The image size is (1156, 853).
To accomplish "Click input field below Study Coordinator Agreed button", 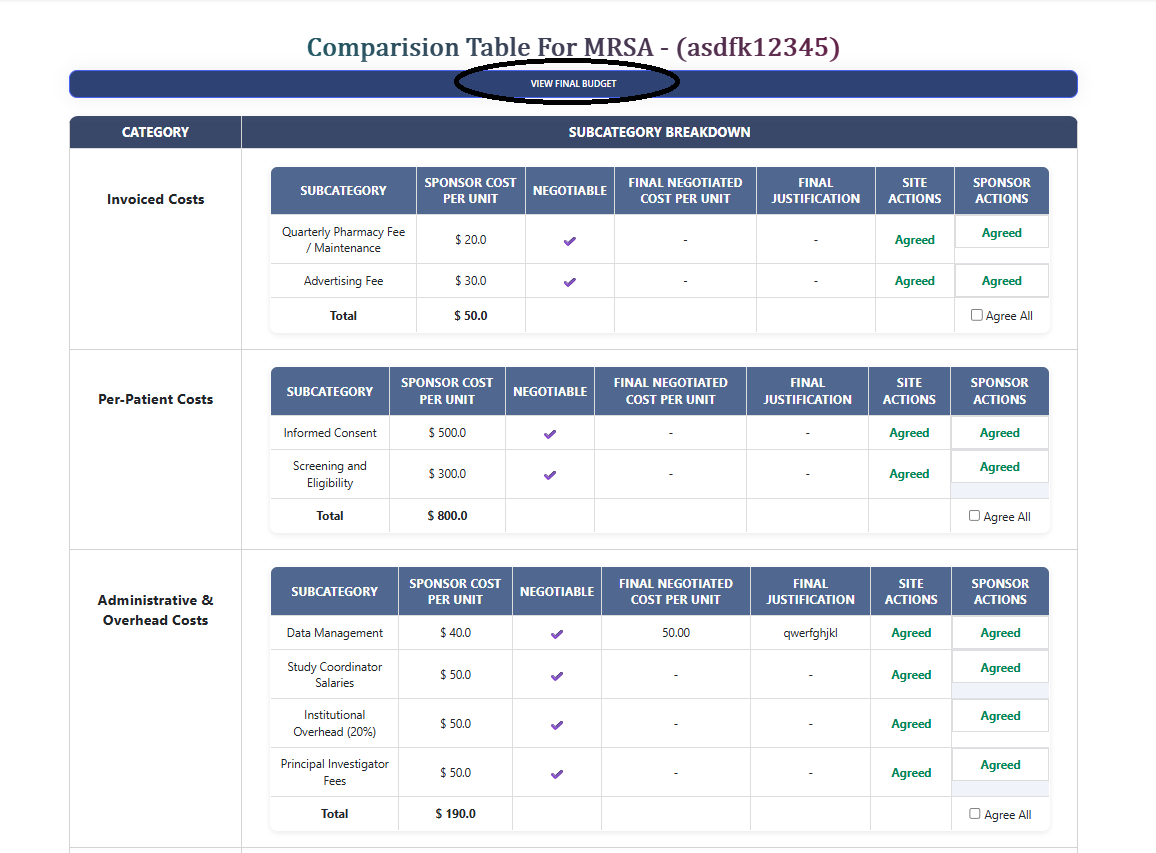I will (x=999, y=688).
